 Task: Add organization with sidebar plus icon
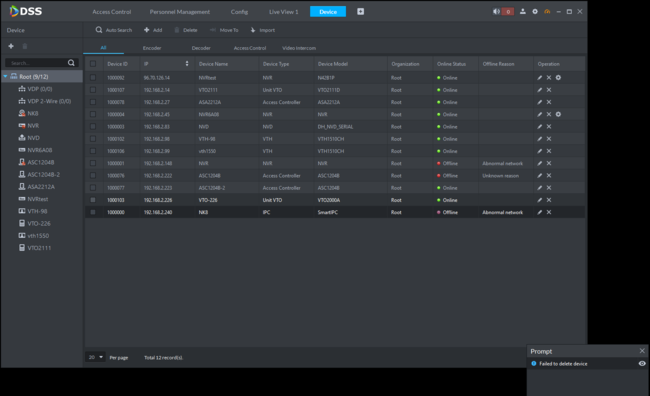[x=11, y=46]
